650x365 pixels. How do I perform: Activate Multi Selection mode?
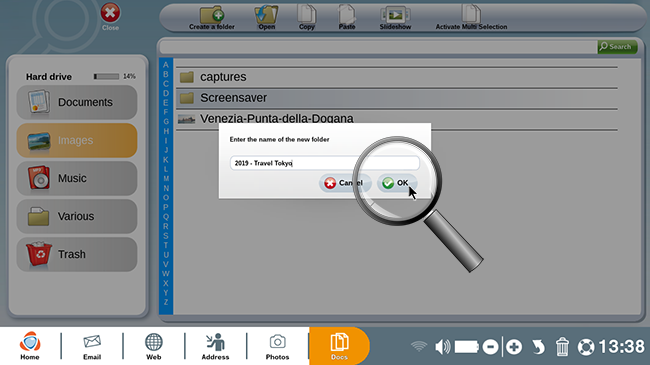471,18
